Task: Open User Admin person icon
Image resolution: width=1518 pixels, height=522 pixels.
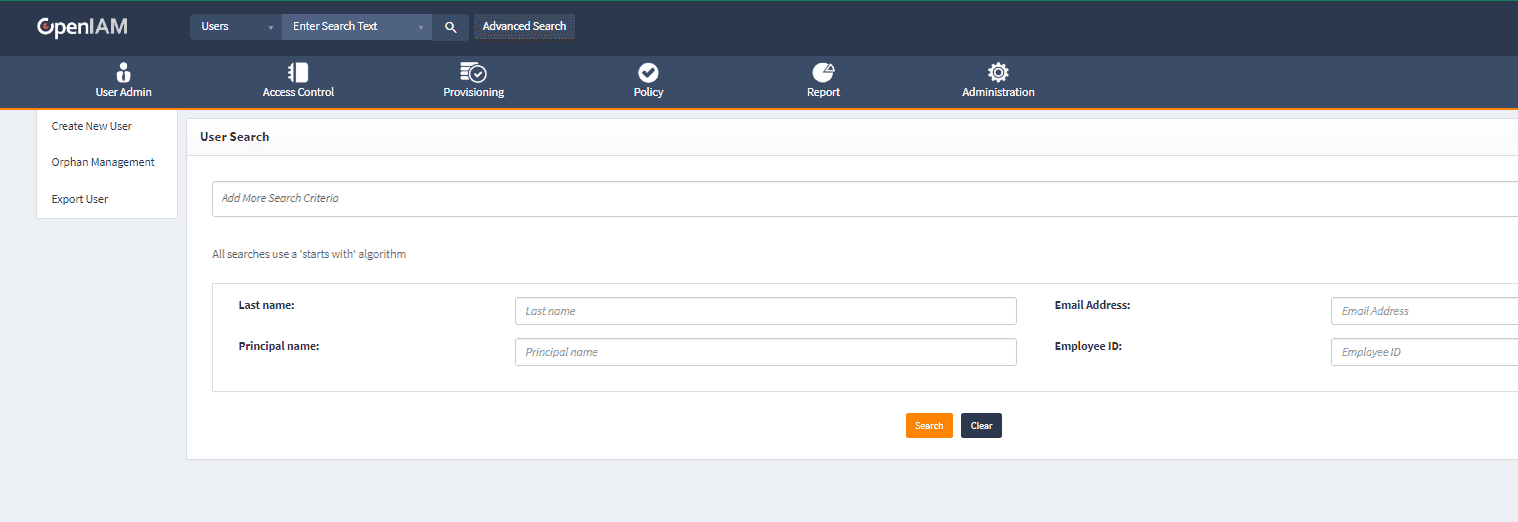Action: pos(123,72)
